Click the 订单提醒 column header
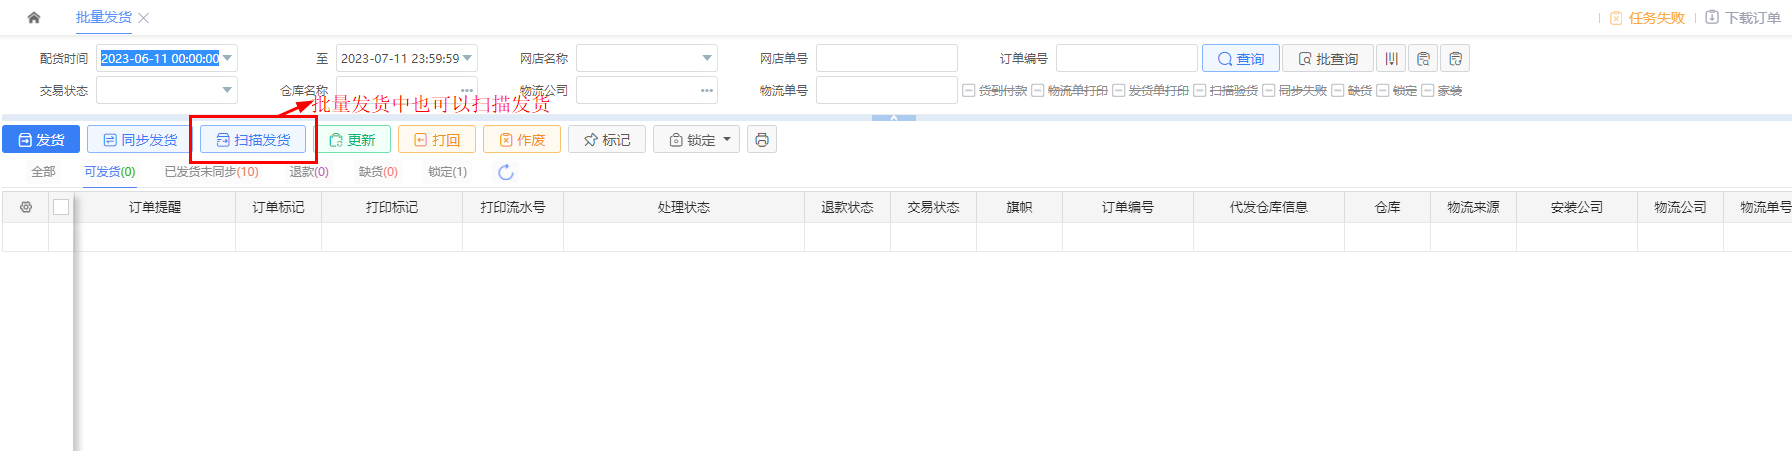 [155, 207]
